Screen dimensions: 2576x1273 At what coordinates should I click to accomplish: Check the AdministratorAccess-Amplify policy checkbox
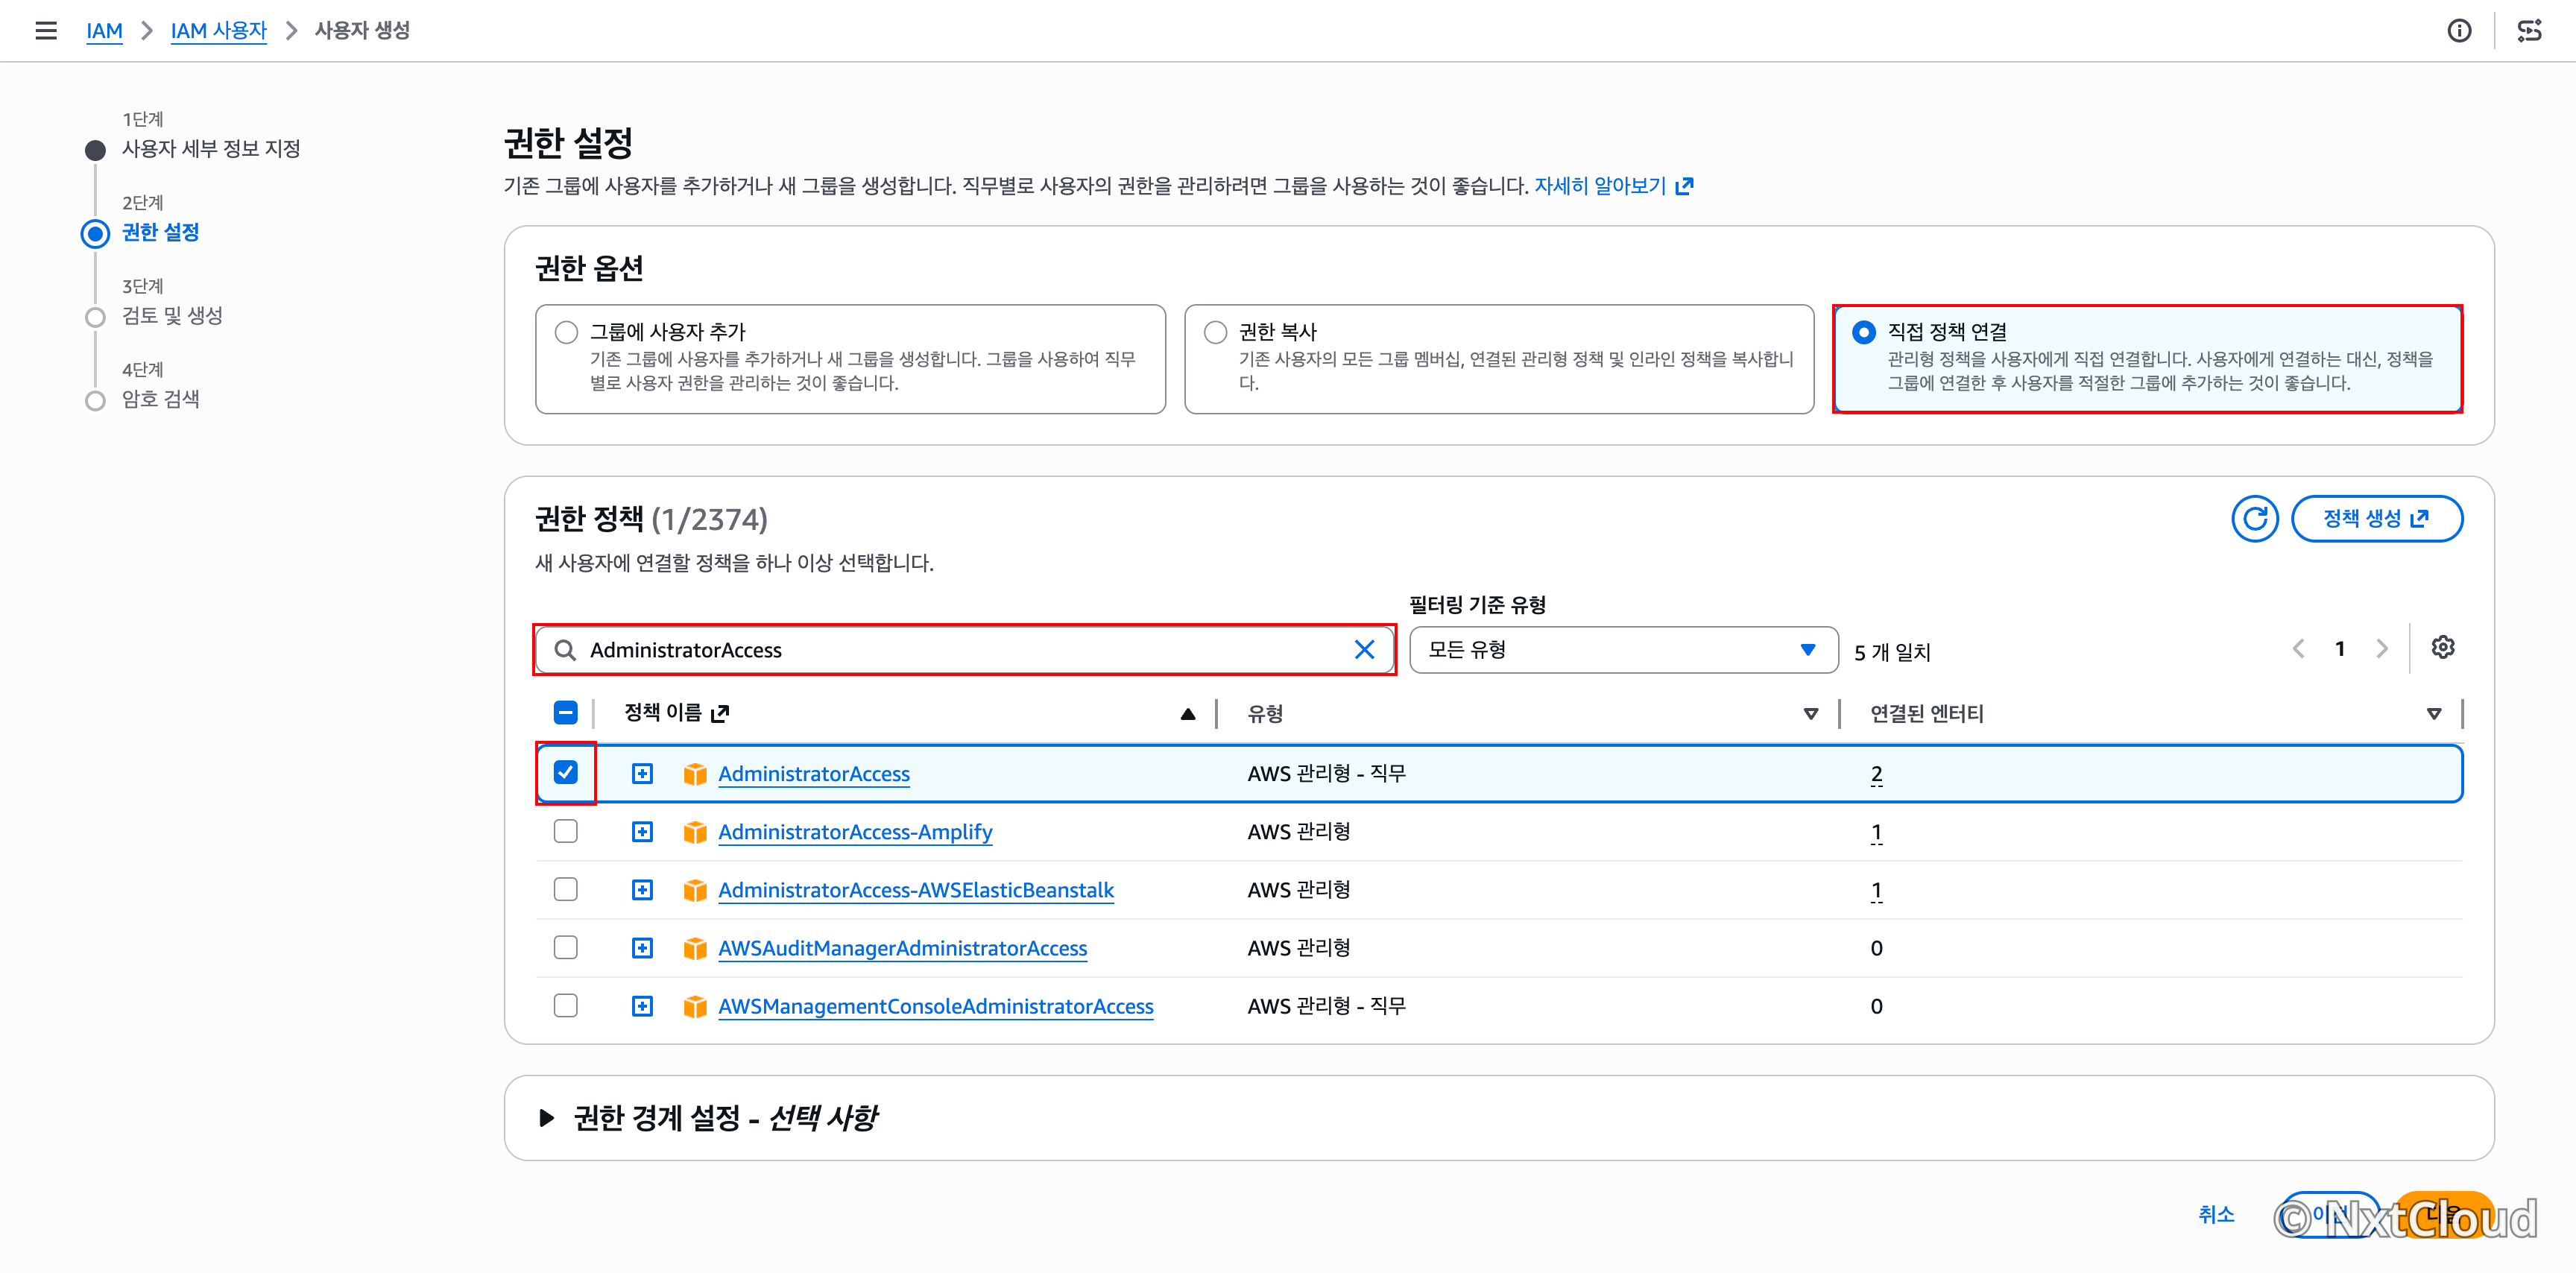565,831
